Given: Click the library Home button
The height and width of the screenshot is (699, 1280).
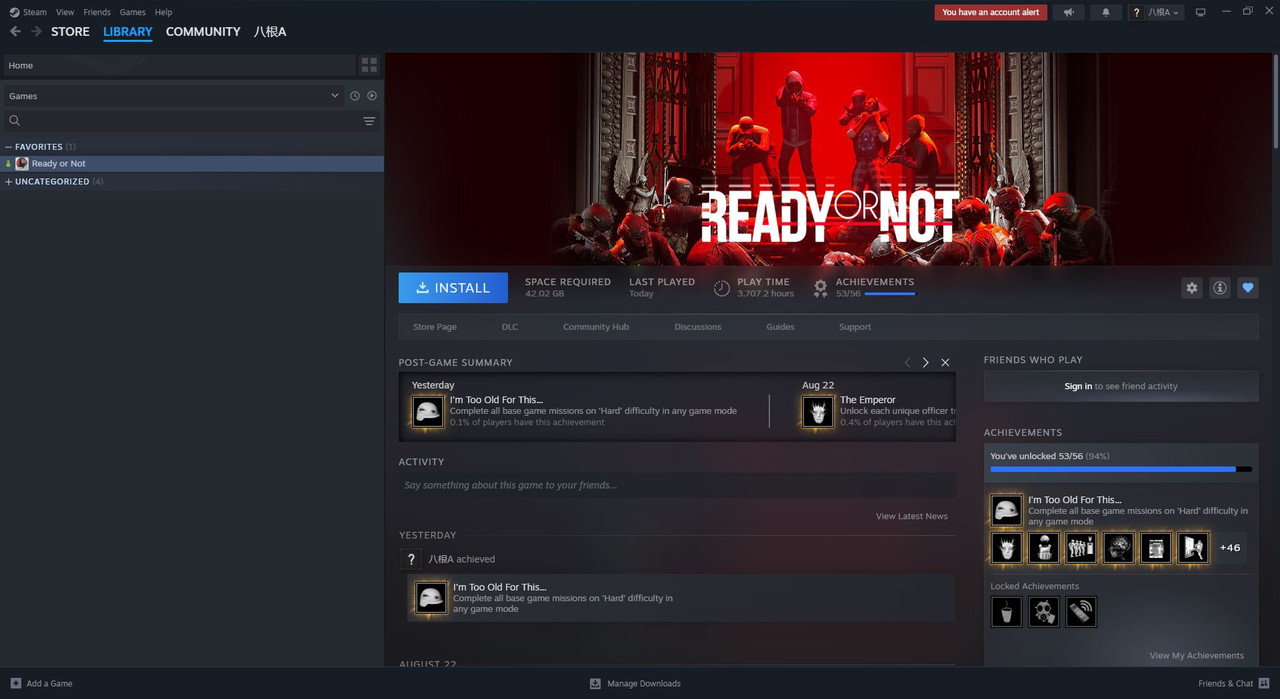Looking at the screenshot, I should click(179, 65).
